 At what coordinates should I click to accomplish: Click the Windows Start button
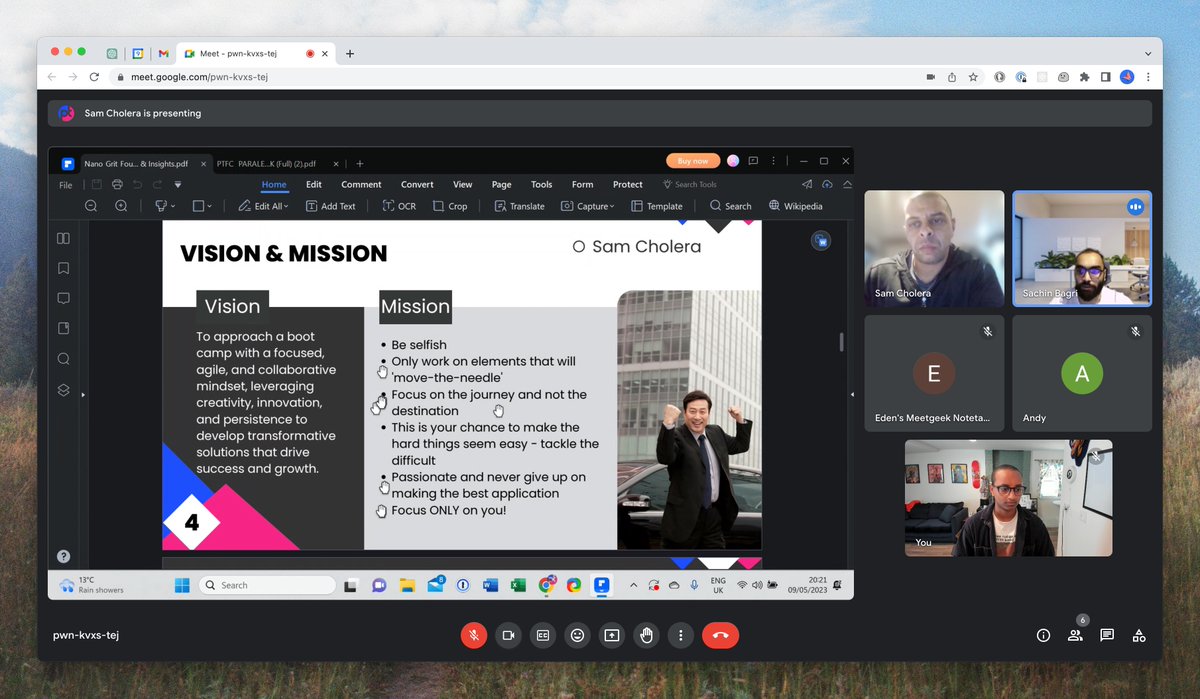(182, 585)
